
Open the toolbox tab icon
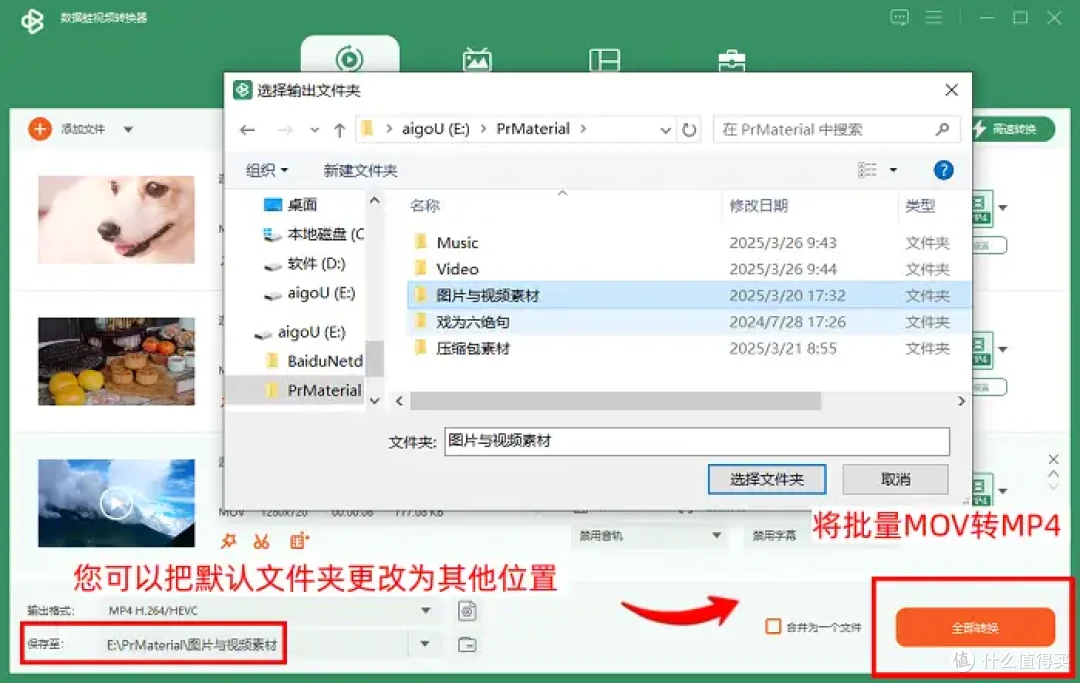coord(731,61)
